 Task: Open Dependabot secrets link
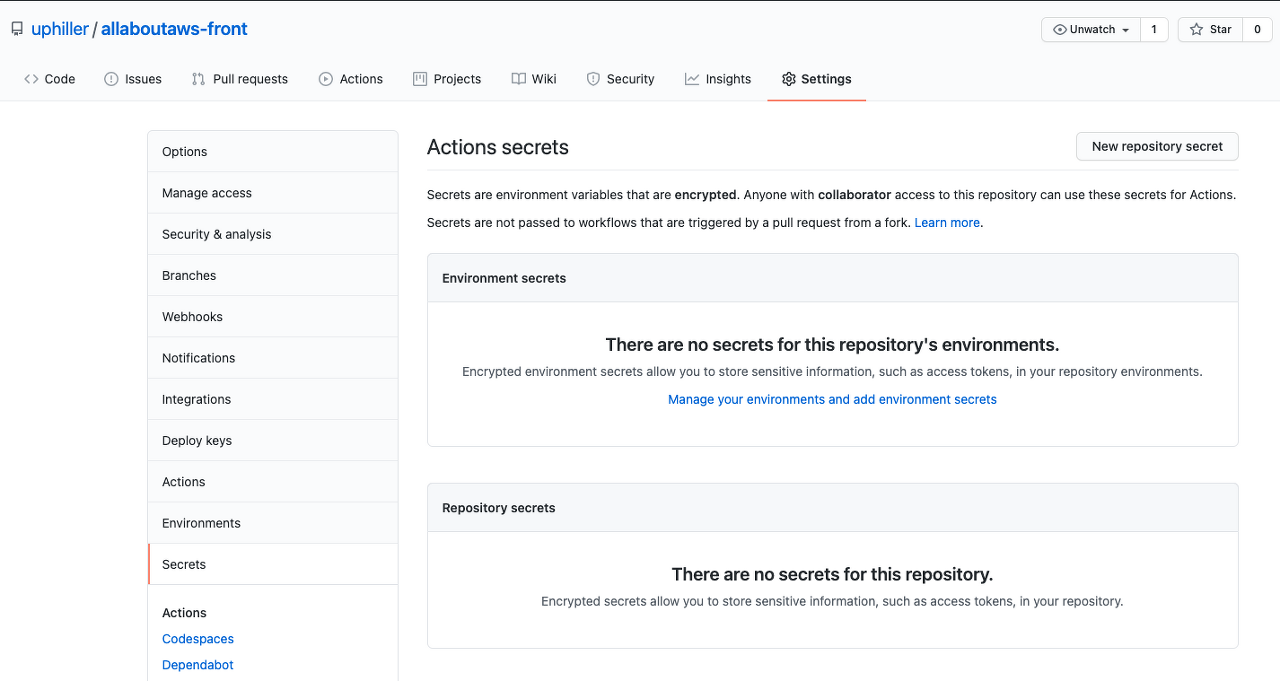pyautogui.click(x=198, y=665)
